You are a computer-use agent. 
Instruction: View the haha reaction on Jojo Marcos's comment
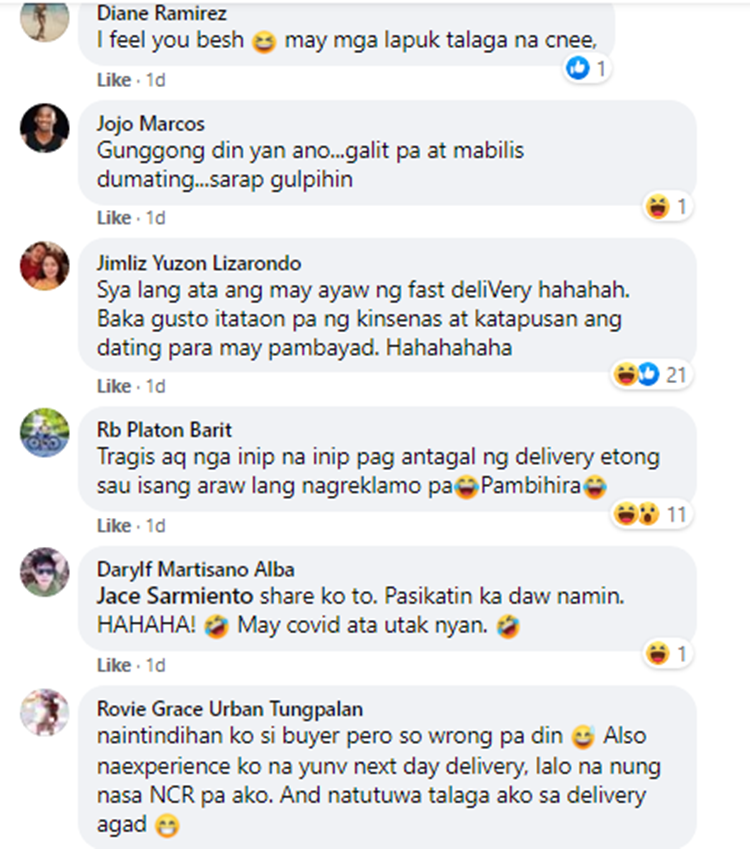[x=667, y=207]
